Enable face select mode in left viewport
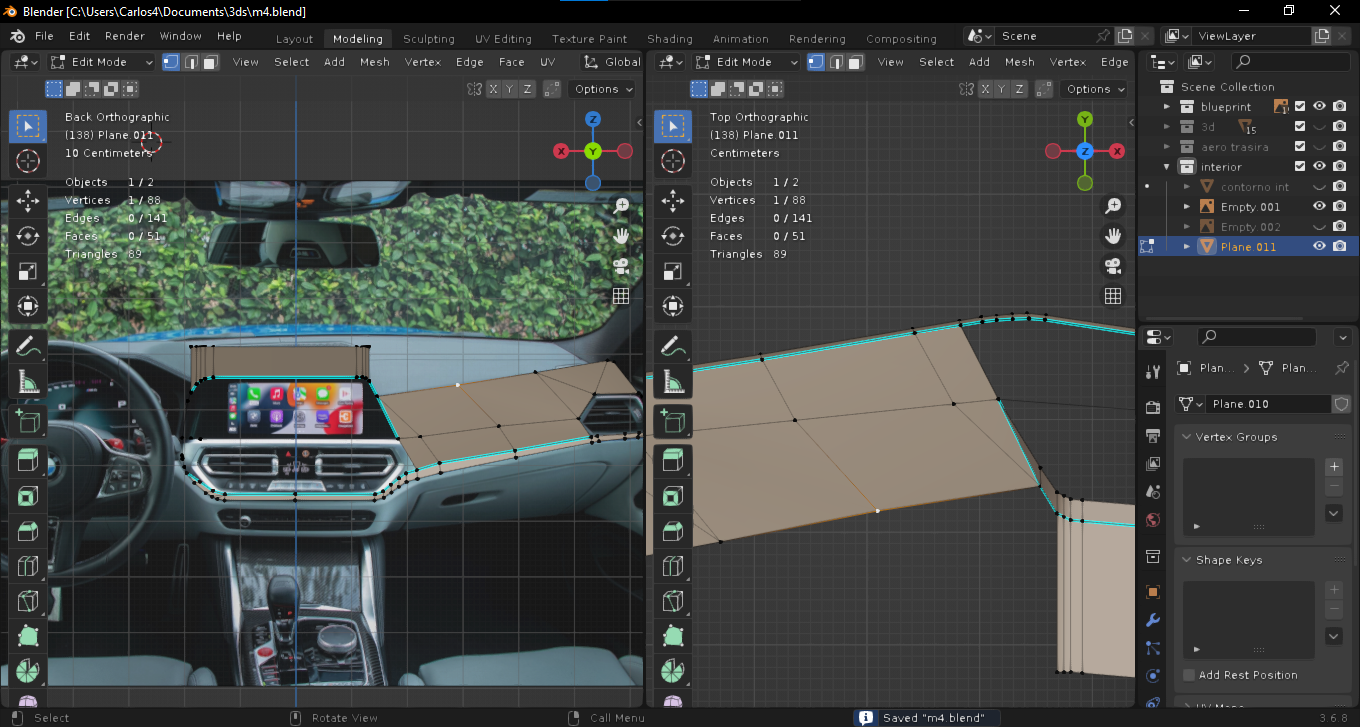Viewport: 1360px width, 727px height. pyautogui.click(x=210, y=62)
